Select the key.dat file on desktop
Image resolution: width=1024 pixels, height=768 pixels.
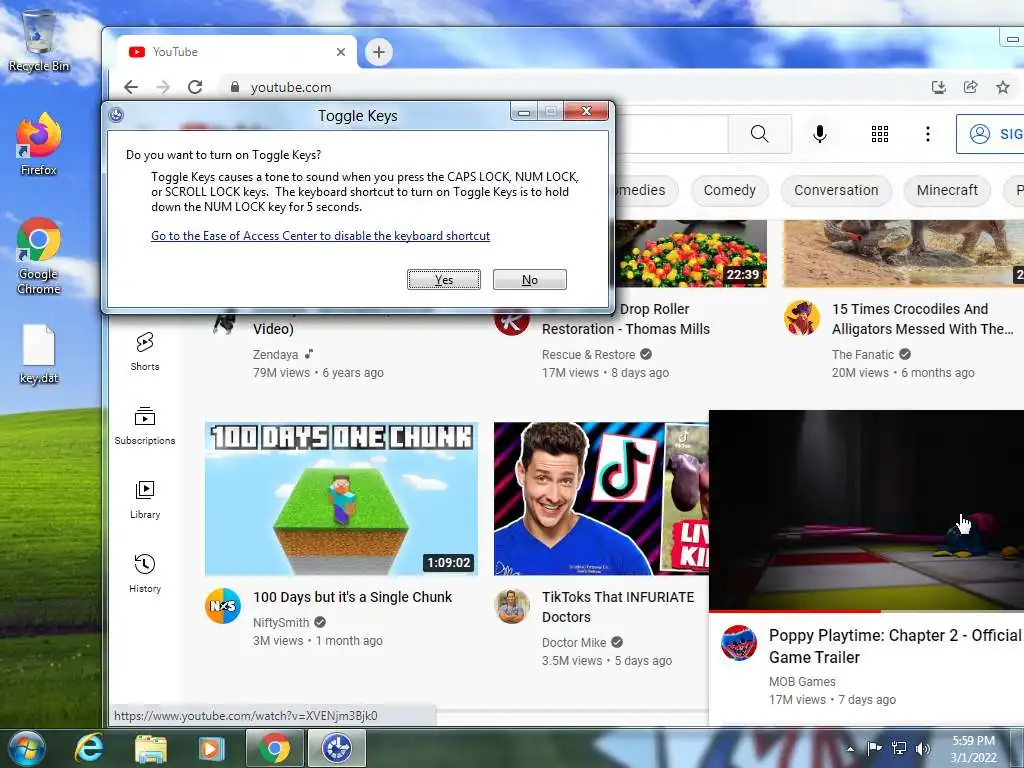click(x=39, y=354)
